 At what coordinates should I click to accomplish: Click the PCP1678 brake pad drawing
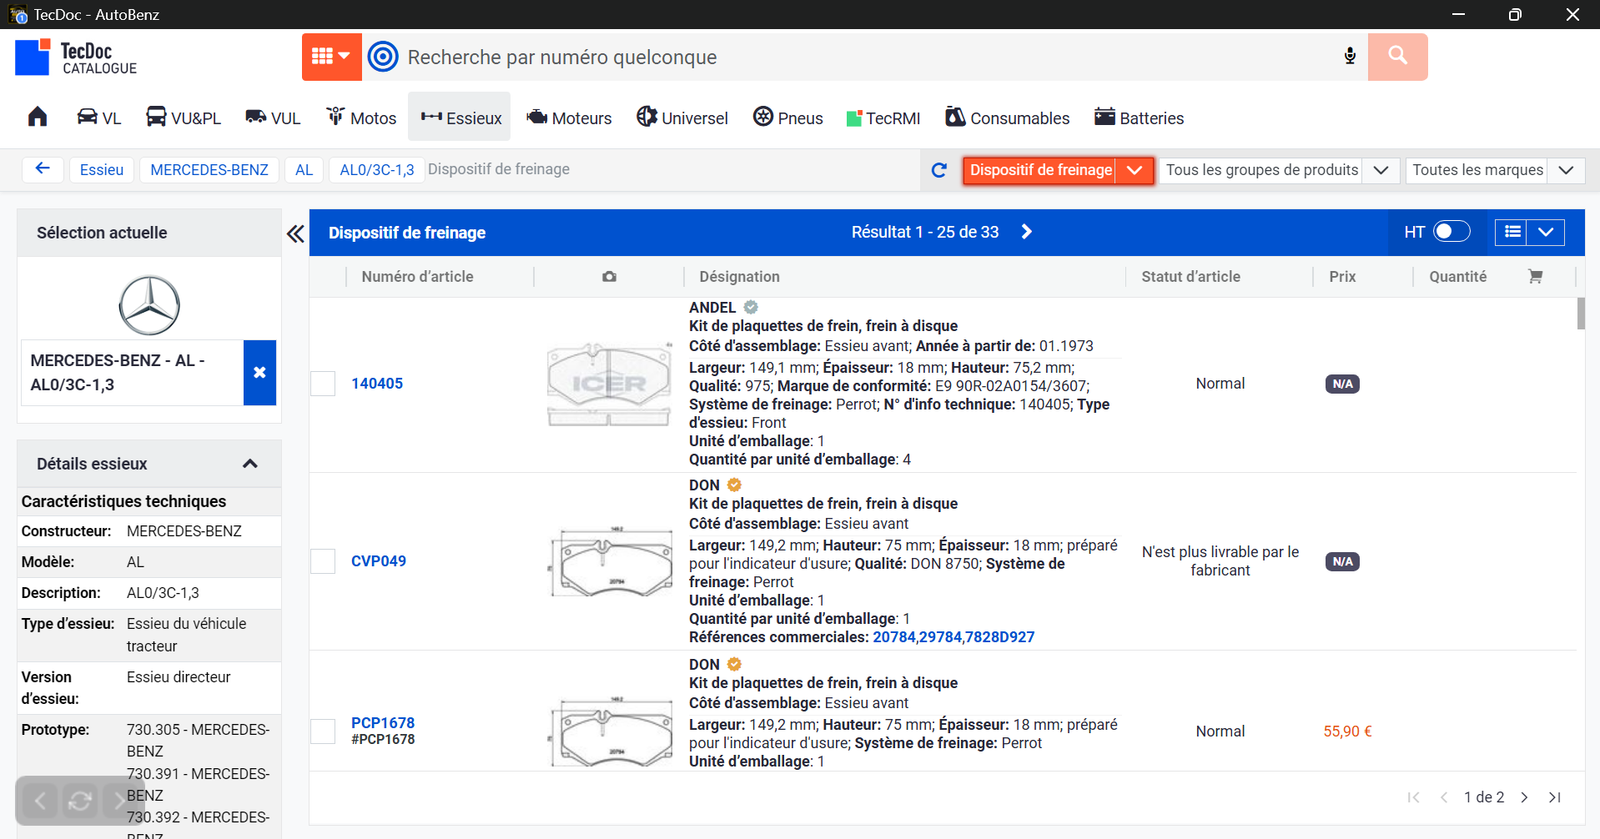[609, 732]
